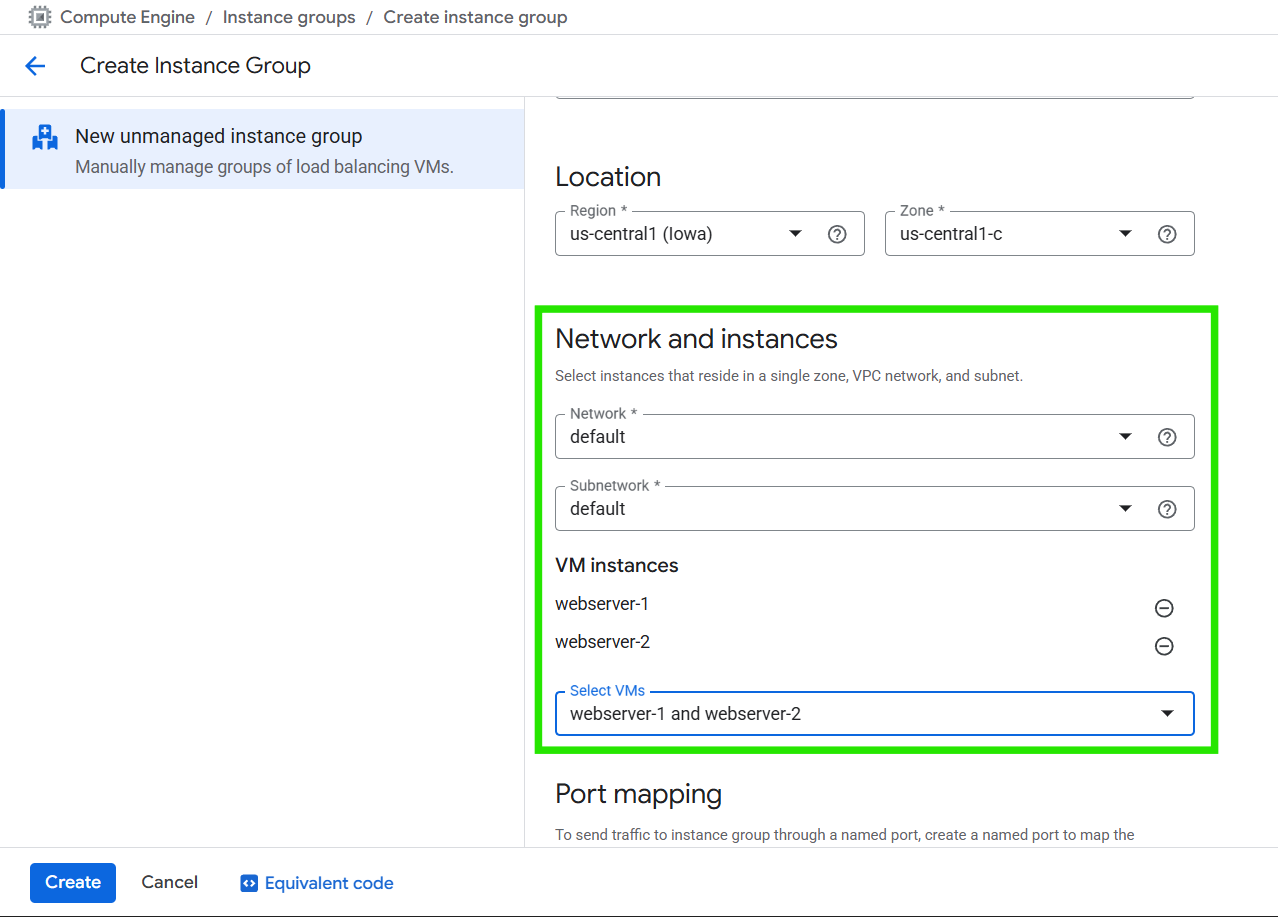The width and height of the screenshot is (1278, 917).
Task: Open help for the Region field
Action: [x=837, y=234]
